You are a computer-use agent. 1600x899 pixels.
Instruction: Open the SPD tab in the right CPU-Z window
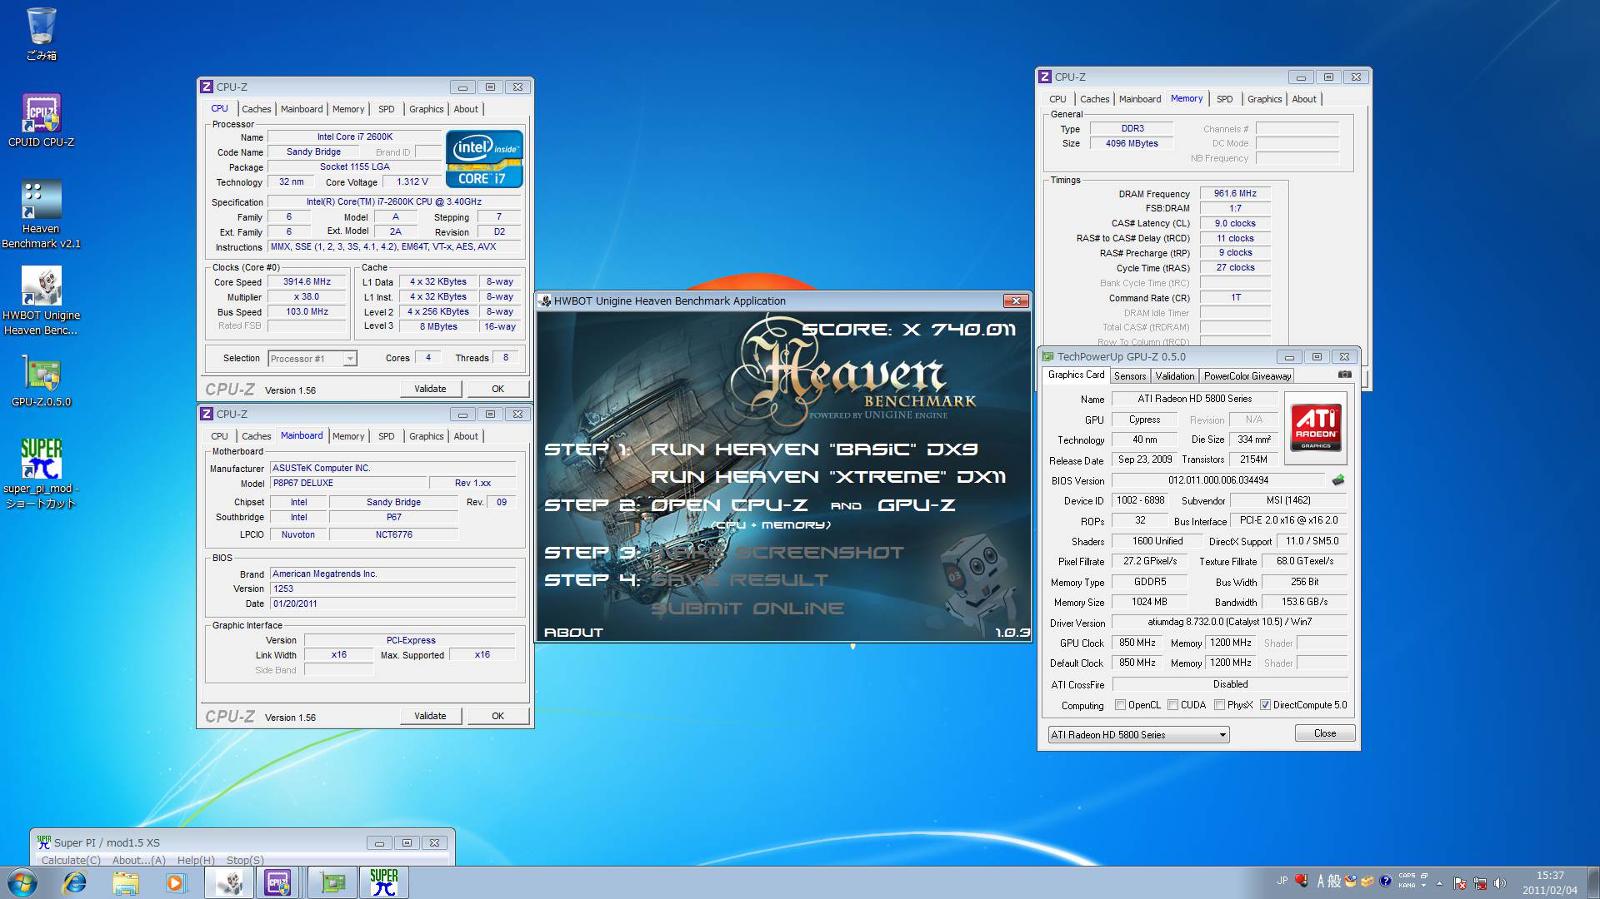(1224, 99)
